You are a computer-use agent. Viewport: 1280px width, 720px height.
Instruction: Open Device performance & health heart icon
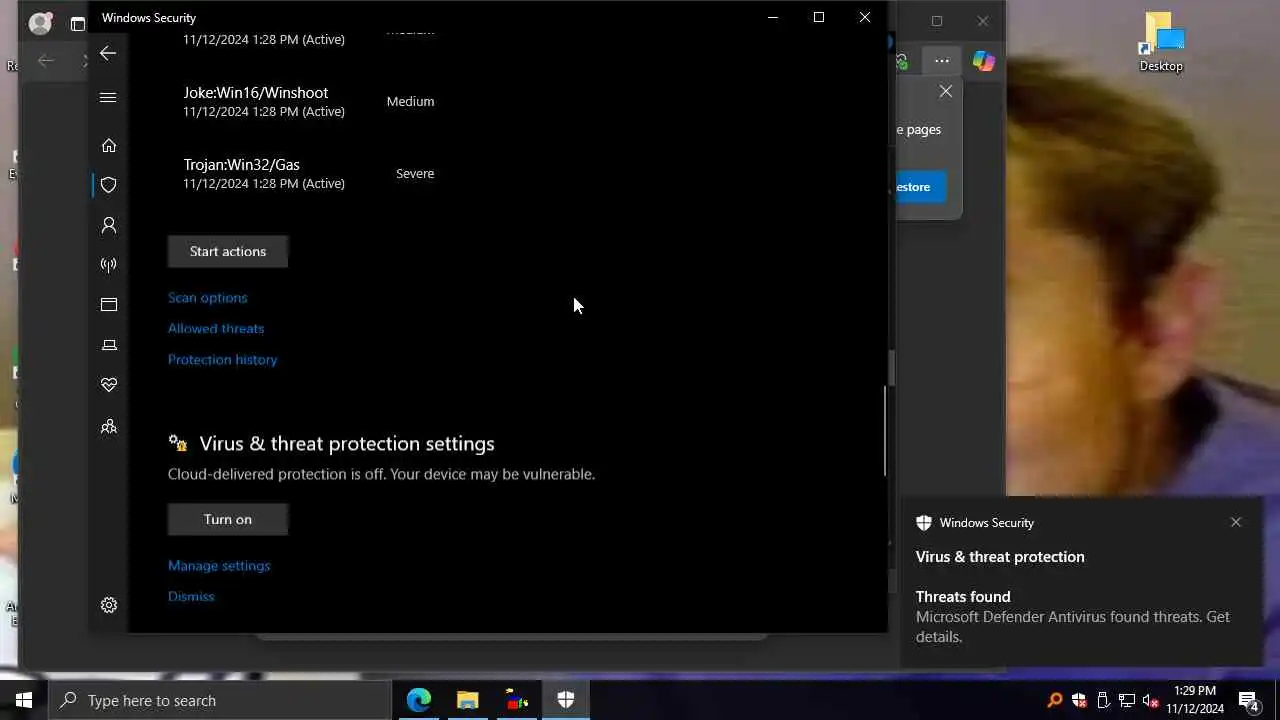(109, 385)
